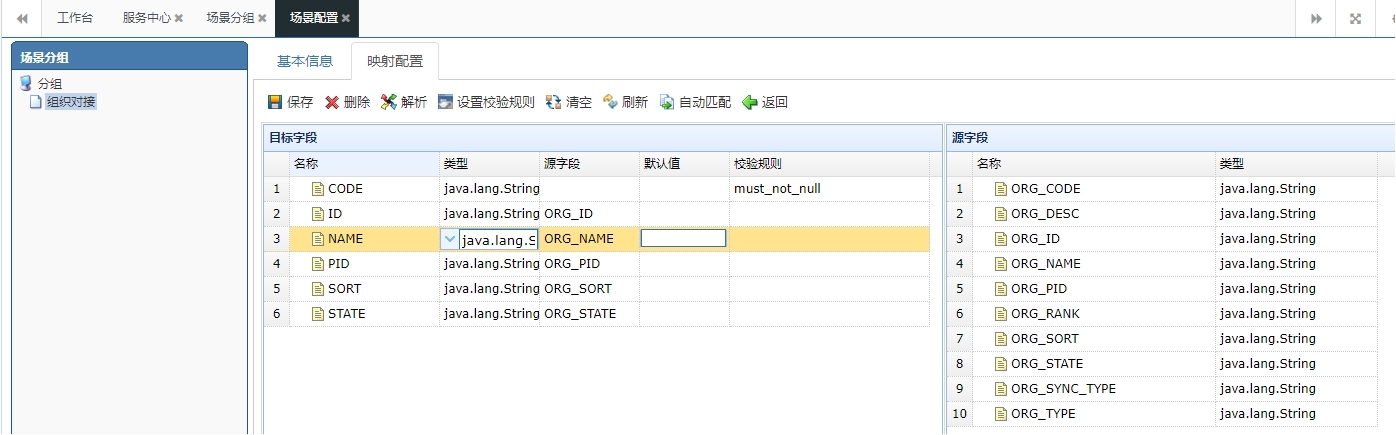The image size is (1396, 435).
Task: Select the 分组 root tree node
Action: point(49,84)
